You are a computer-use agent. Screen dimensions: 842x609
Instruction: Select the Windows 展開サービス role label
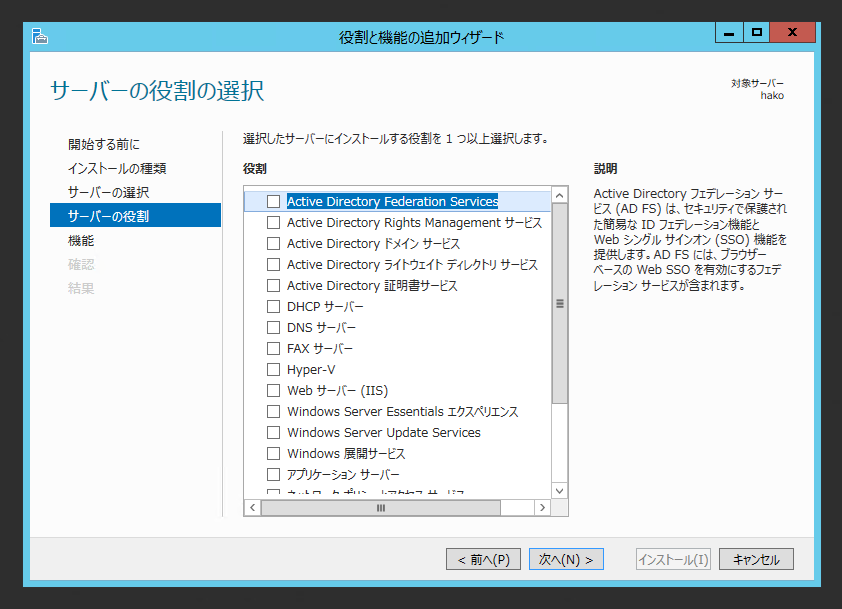pyautogui.click(x=346, y=453)
